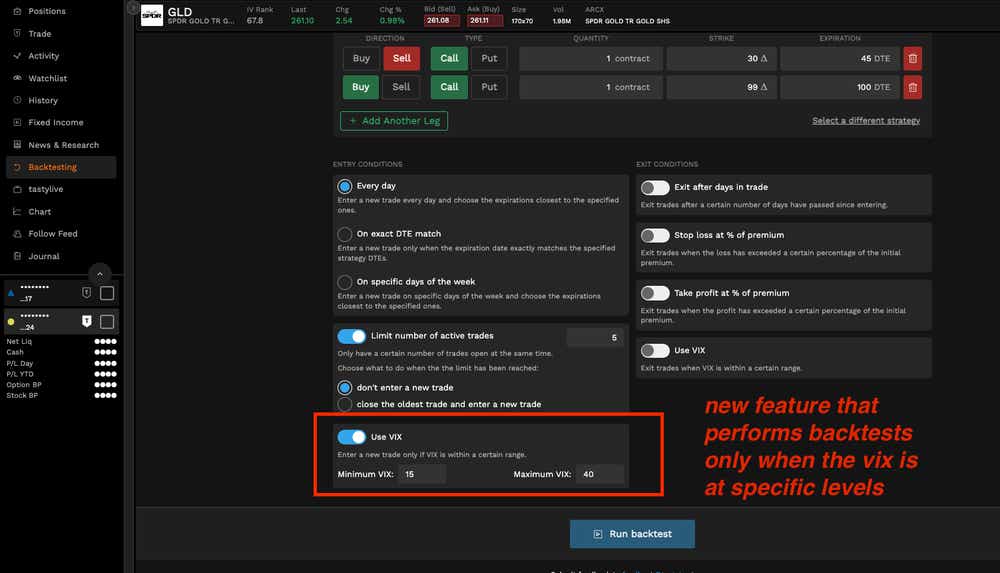Open the Backtesting page
1000x573 pixels.
click(52, 167)
